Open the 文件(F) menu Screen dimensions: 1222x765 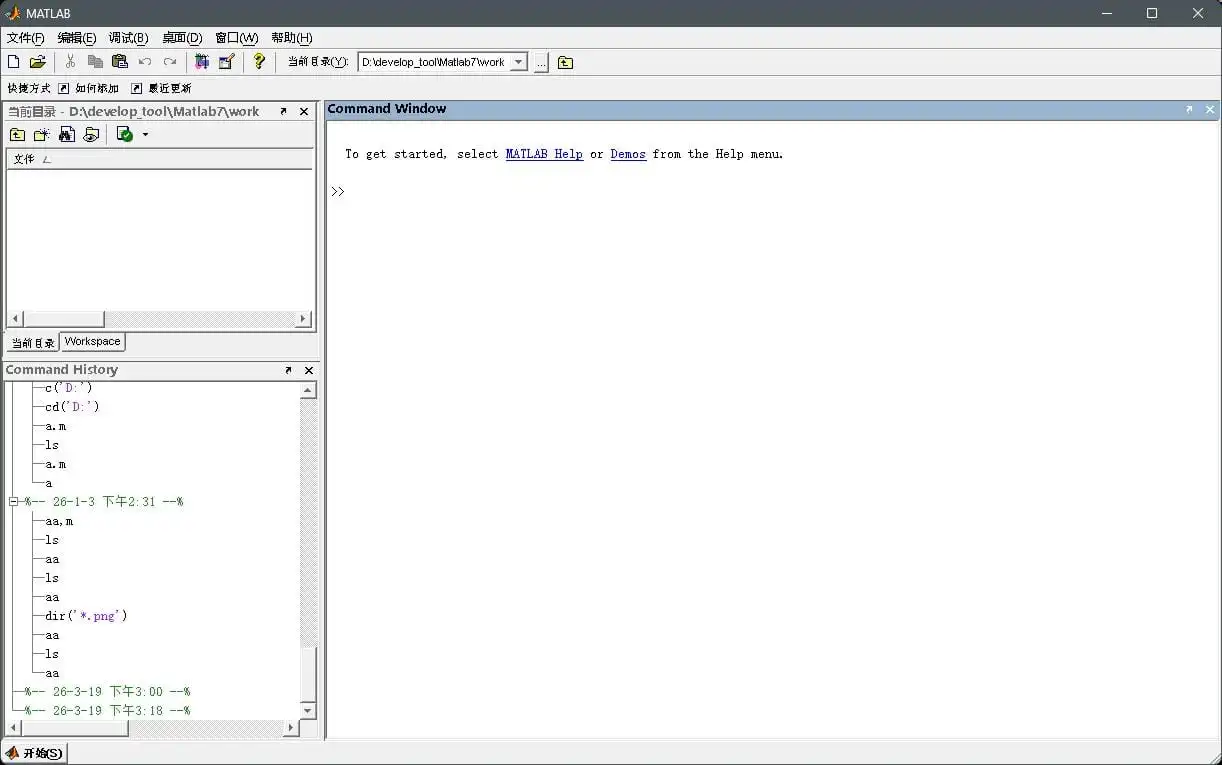point(26,38)
